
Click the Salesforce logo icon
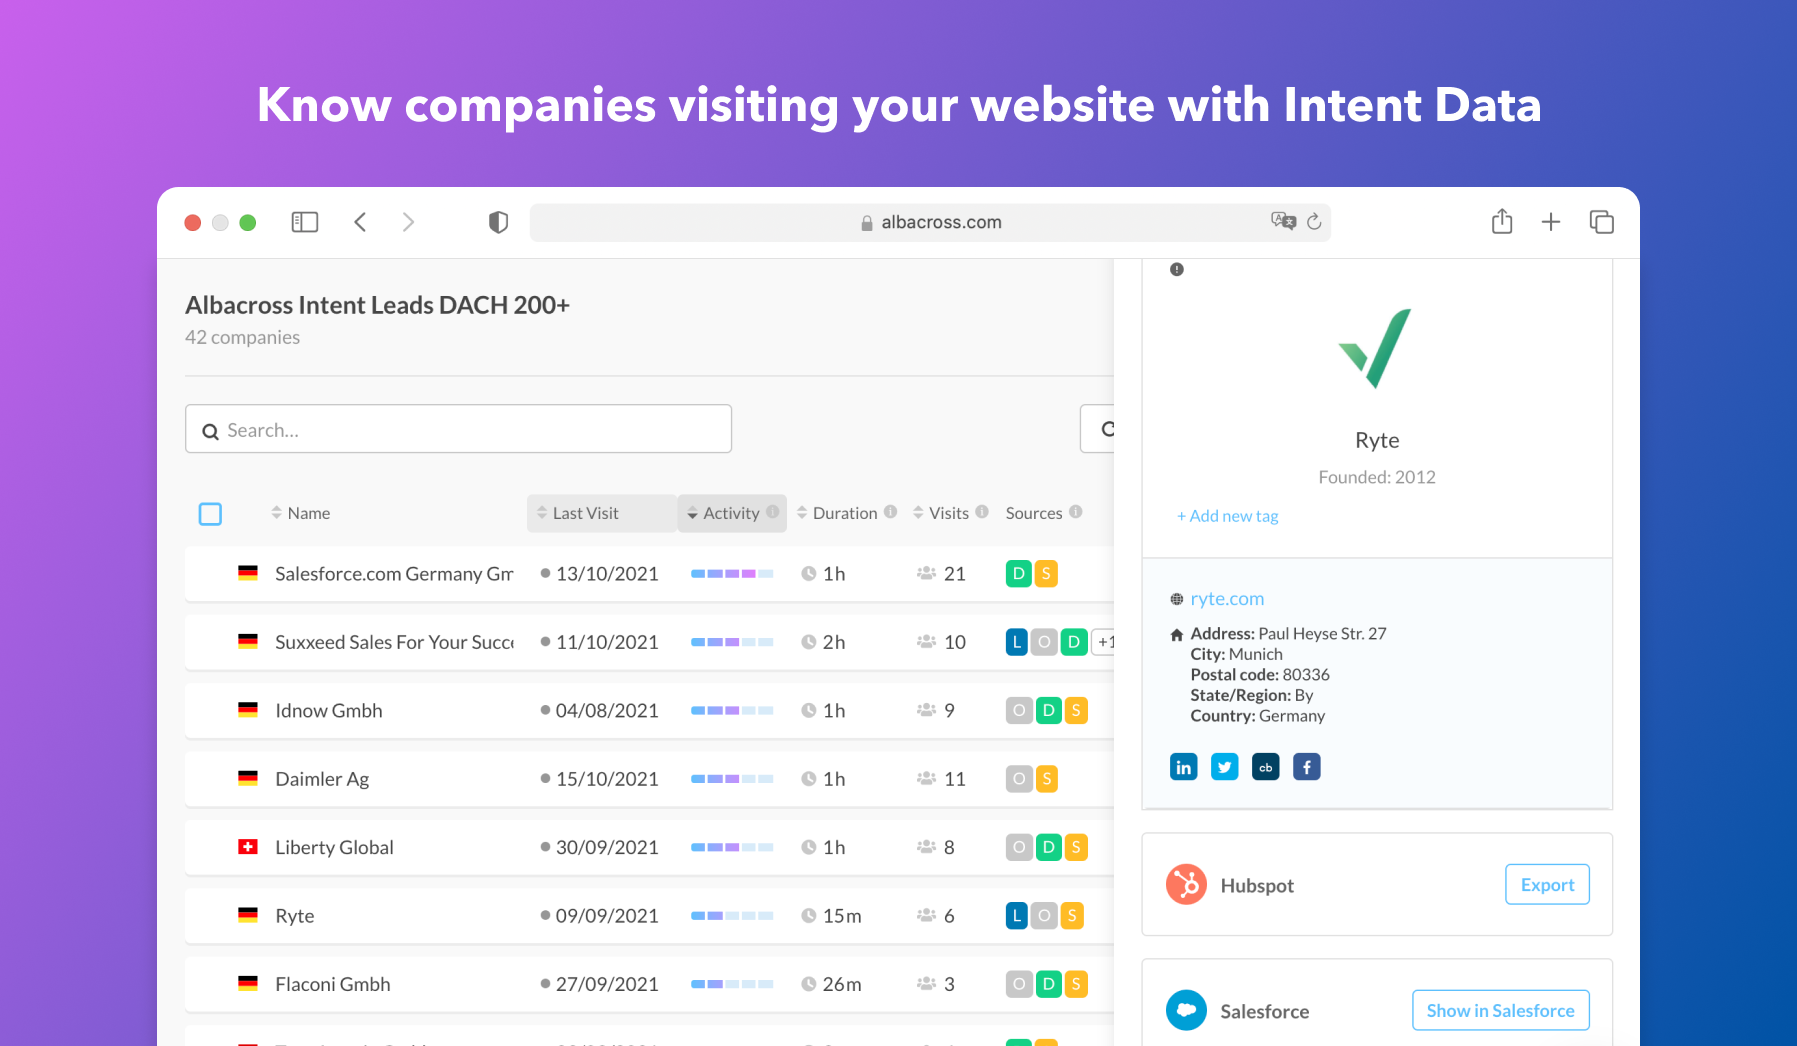tap(1186, 1010)
